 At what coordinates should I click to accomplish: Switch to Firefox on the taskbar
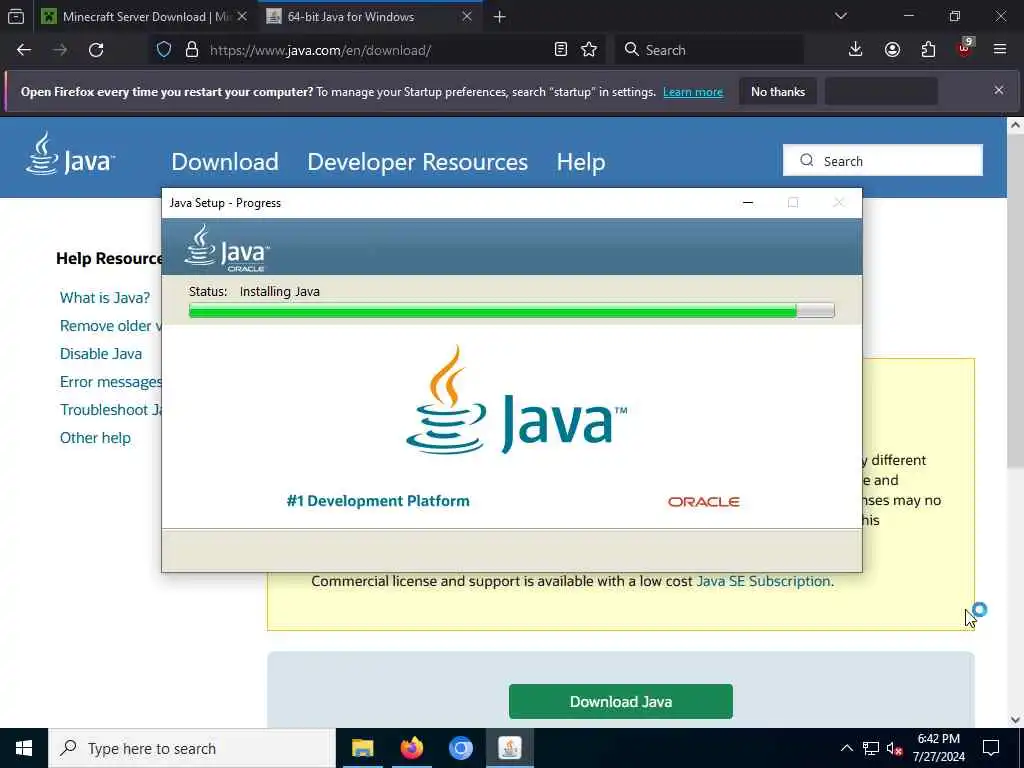411,748
